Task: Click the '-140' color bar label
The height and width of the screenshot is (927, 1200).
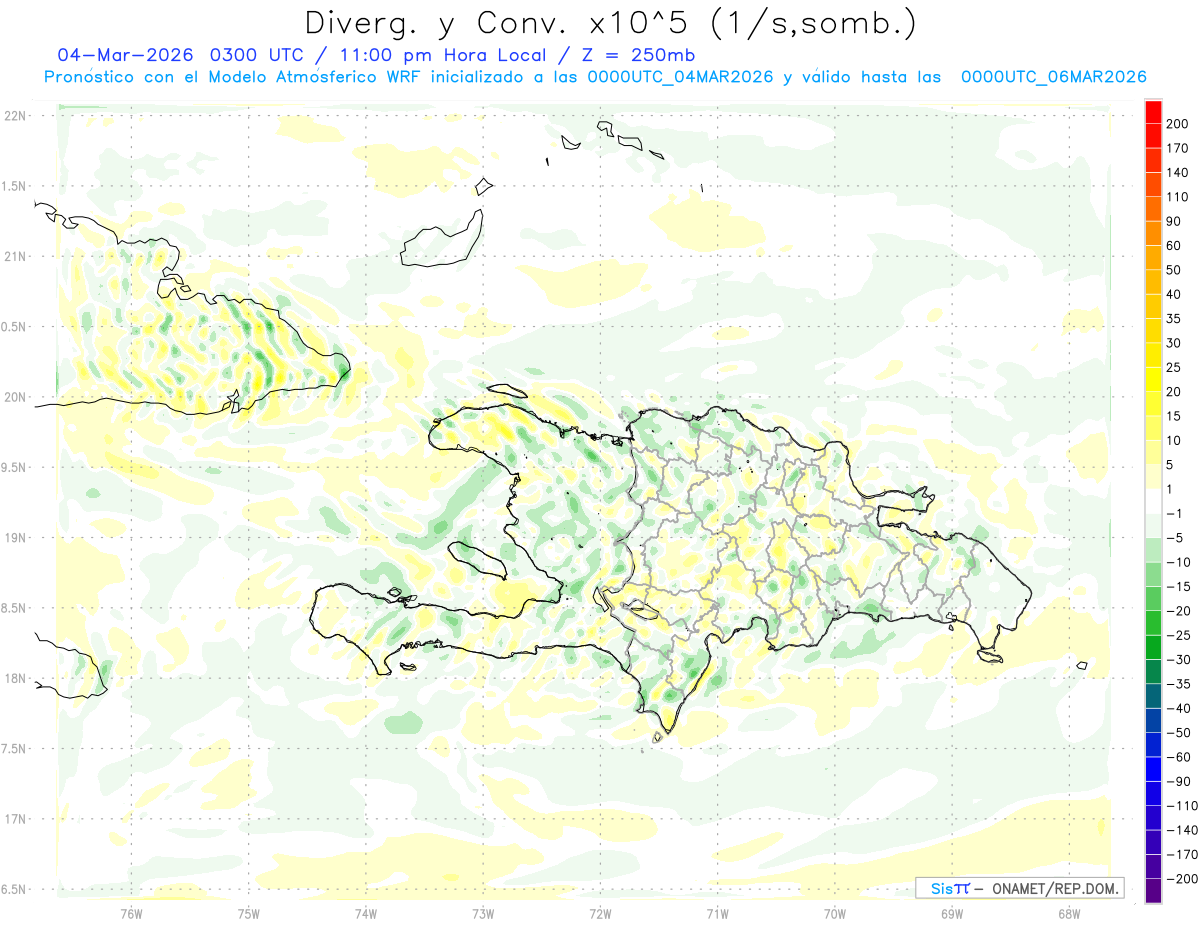Action: click(1184, 831)
